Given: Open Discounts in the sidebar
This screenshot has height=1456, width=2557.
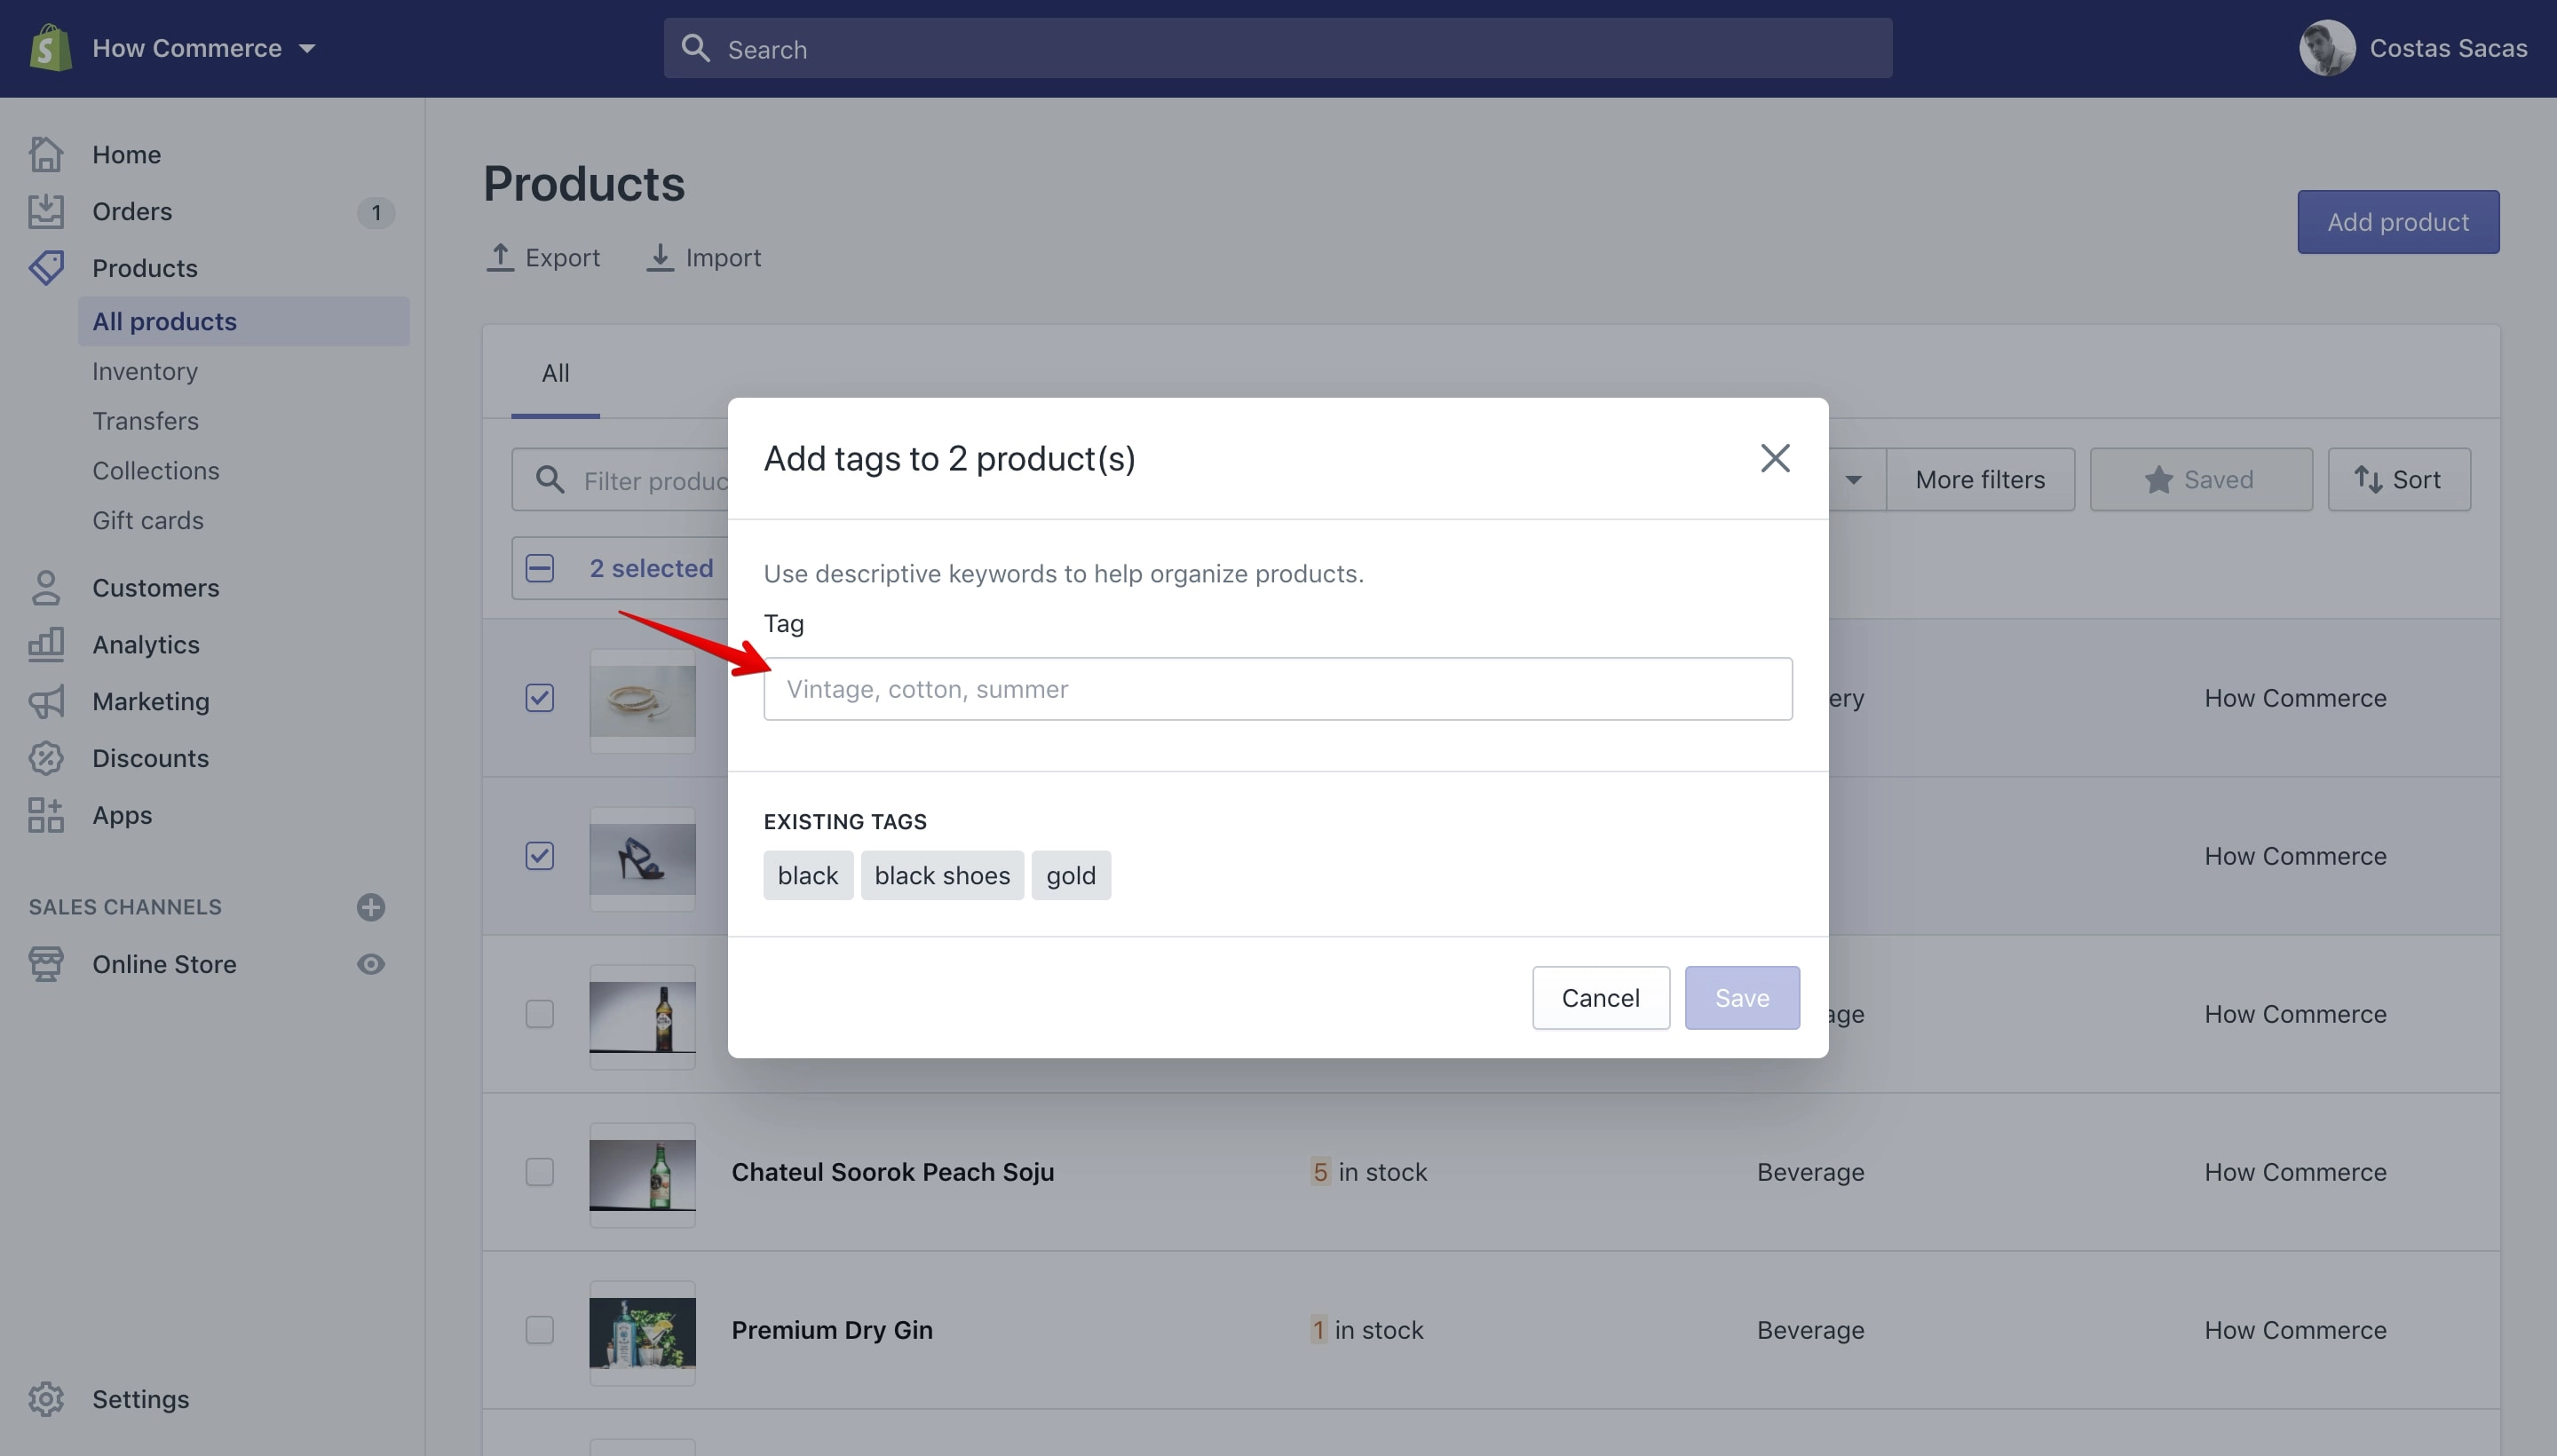Looking at the screenshot, I should coord(150,758).
